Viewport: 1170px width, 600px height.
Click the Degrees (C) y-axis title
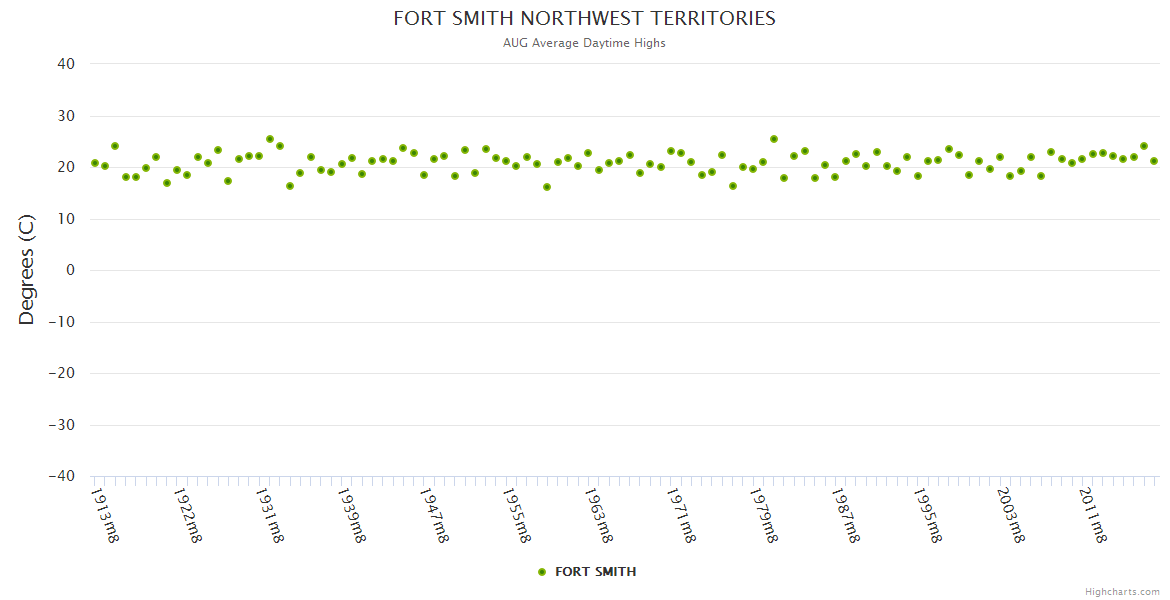tap(27, 270)
